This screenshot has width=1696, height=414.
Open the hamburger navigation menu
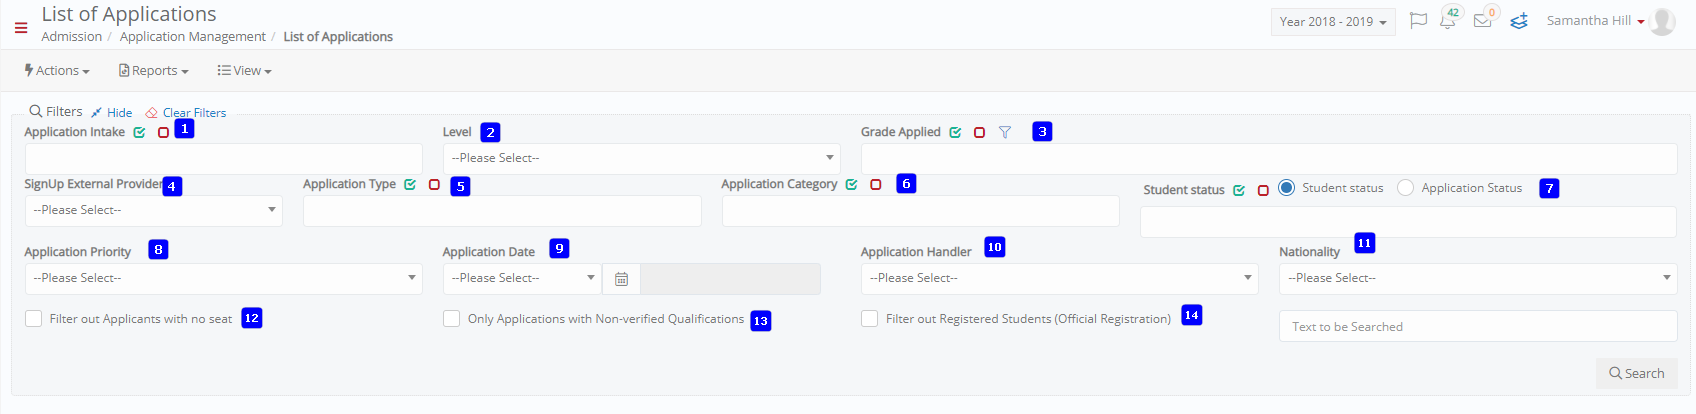coord(21,28)
